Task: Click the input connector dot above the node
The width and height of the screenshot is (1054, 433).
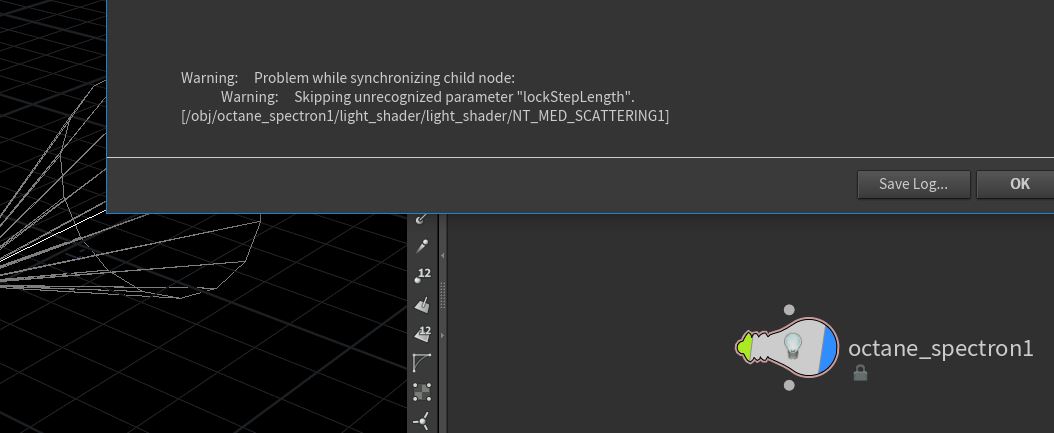Action: 789,311
